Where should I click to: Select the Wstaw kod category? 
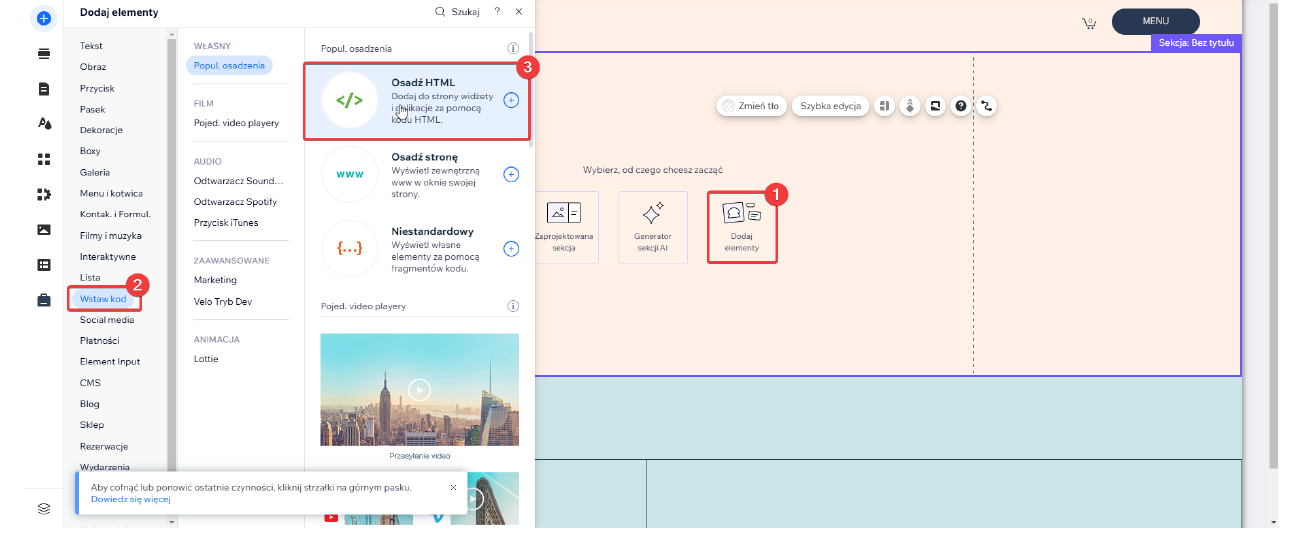click(x=104, y=299)
